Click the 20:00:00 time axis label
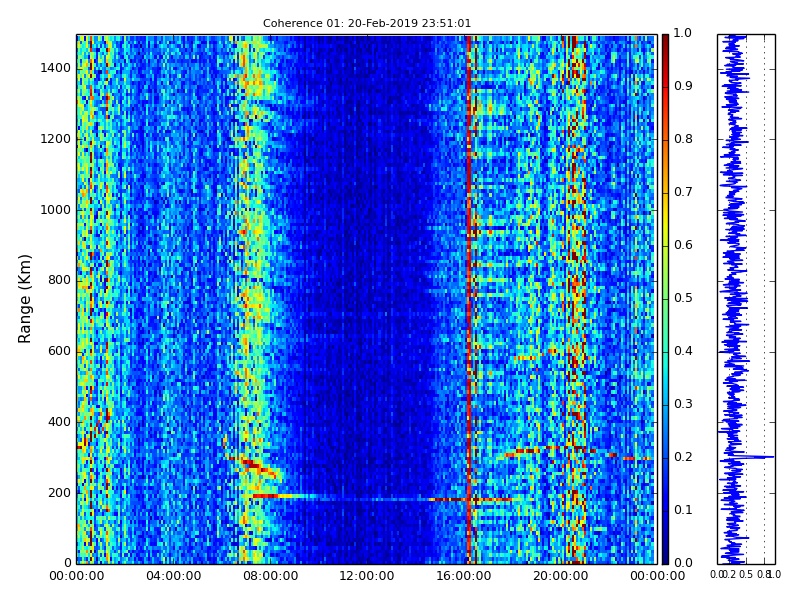The height and width of the screenshot is (600, 800). (x=561, y=577)
